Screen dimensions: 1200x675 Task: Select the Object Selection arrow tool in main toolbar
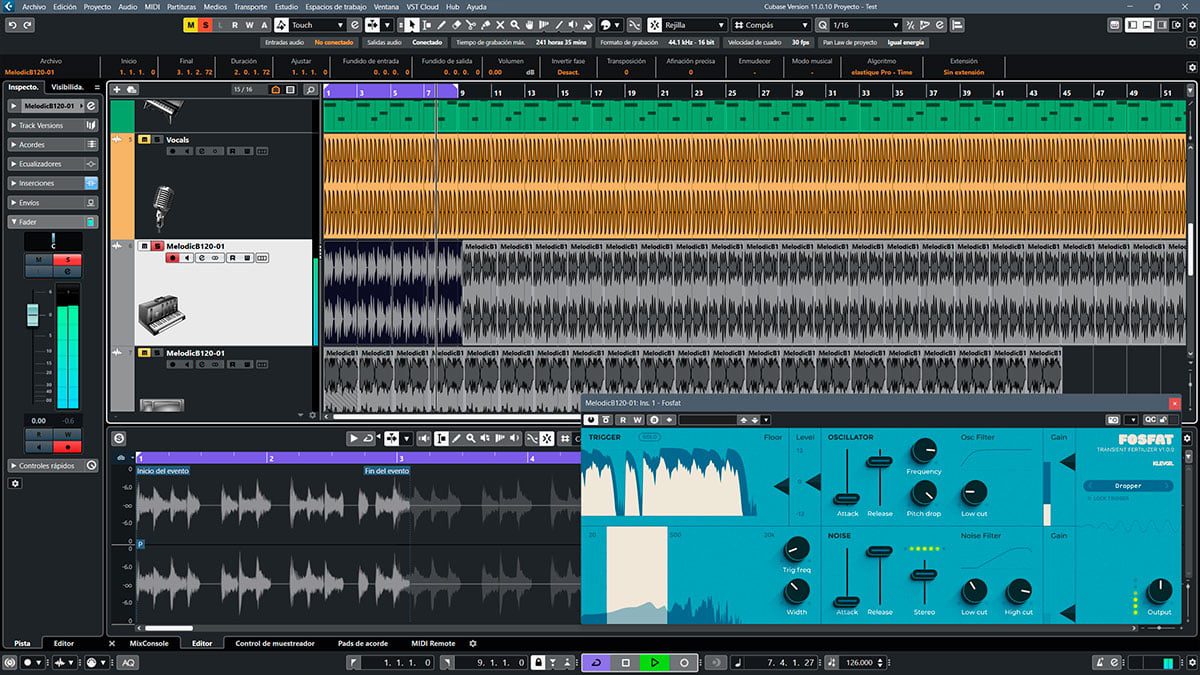click(x=413, y=25)
